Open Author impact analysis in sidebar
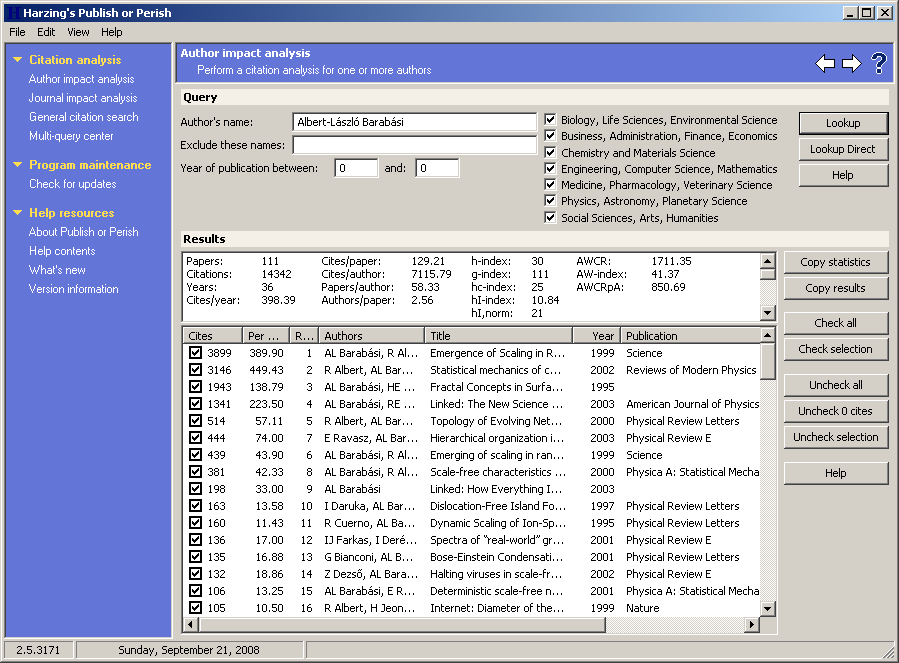This screenshot has width=899, height=663. pos(81,79)
